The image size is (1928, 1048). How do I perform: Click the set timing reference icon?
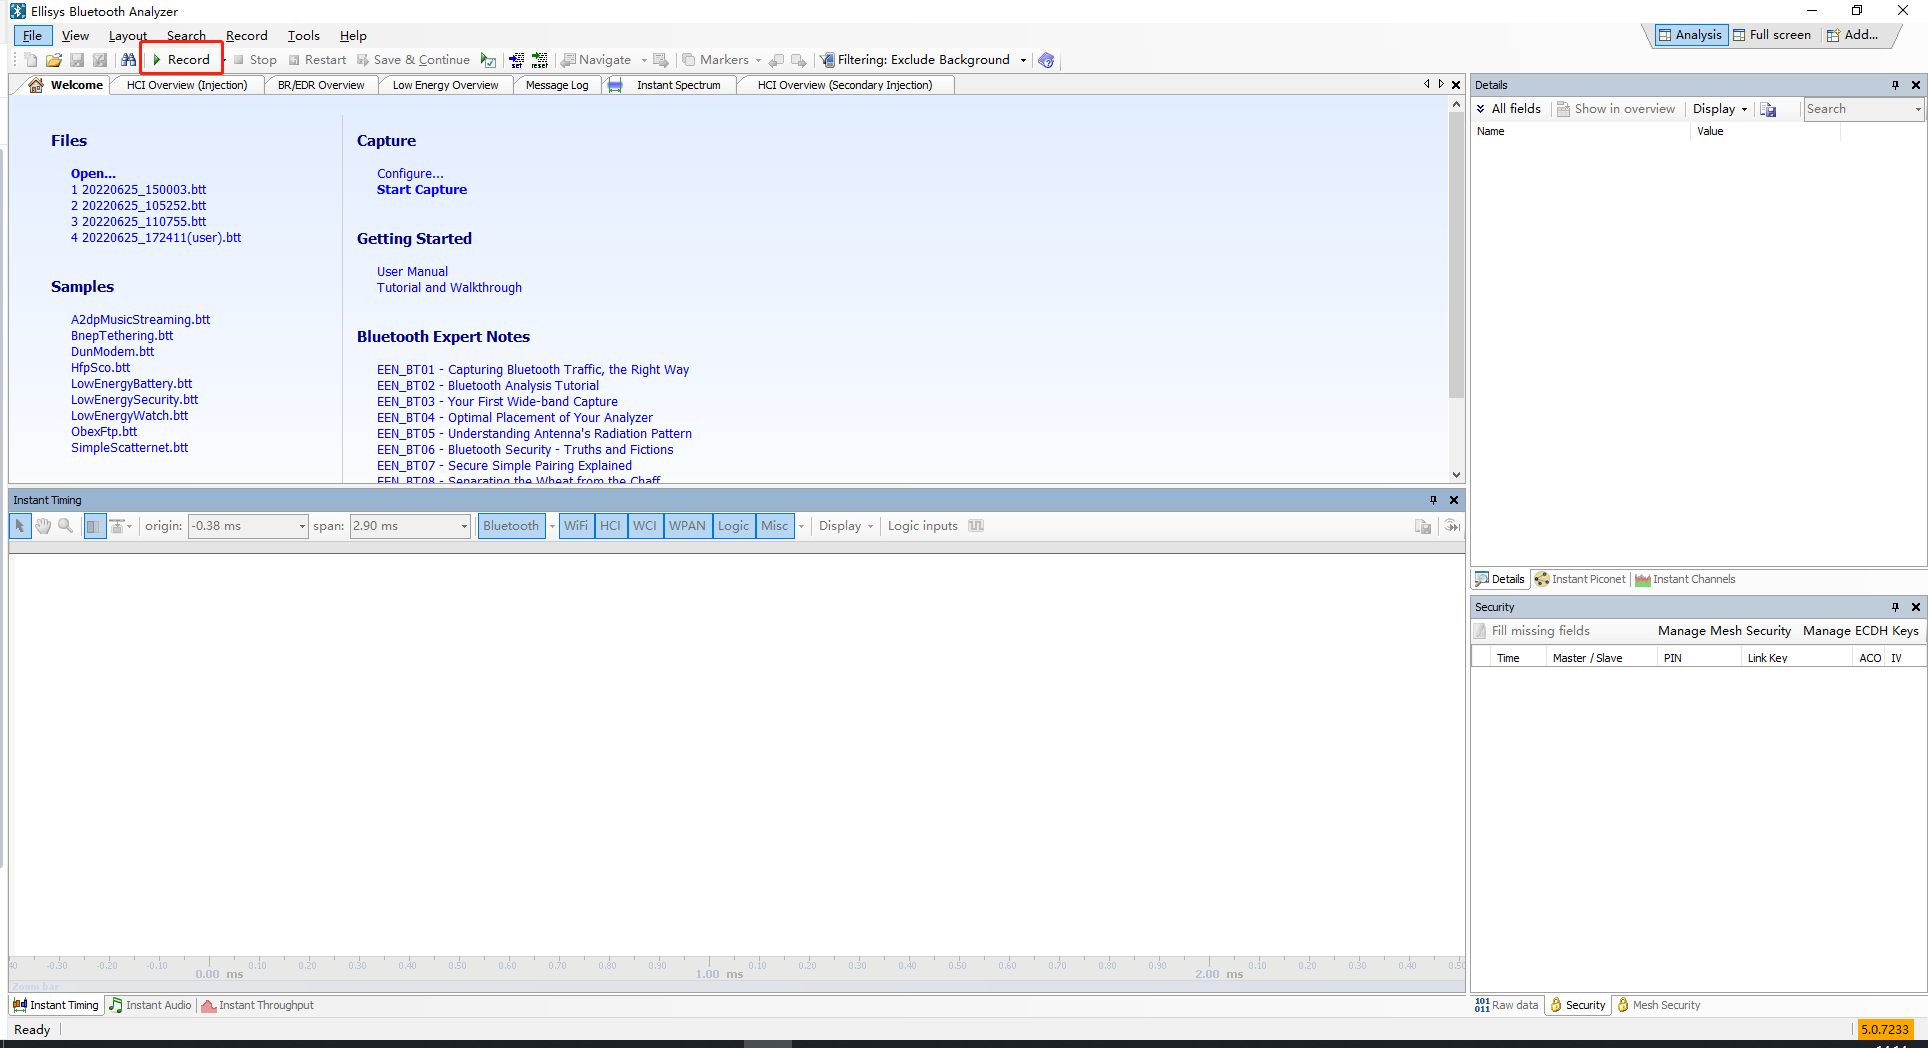coord(517,60)
